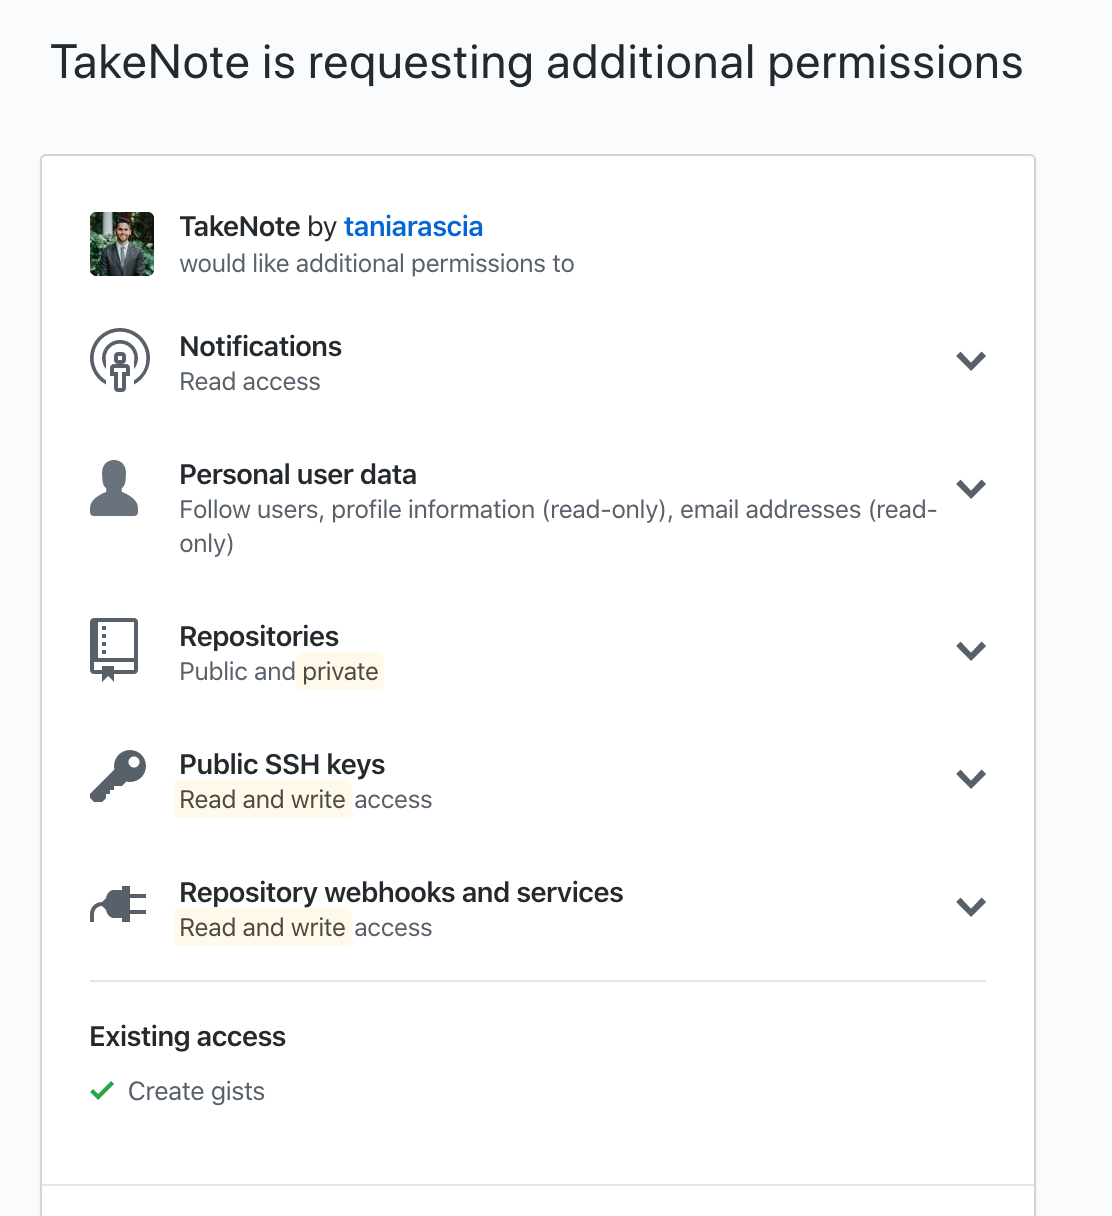Expand the Personal user data section

click(x=971, y=489)
